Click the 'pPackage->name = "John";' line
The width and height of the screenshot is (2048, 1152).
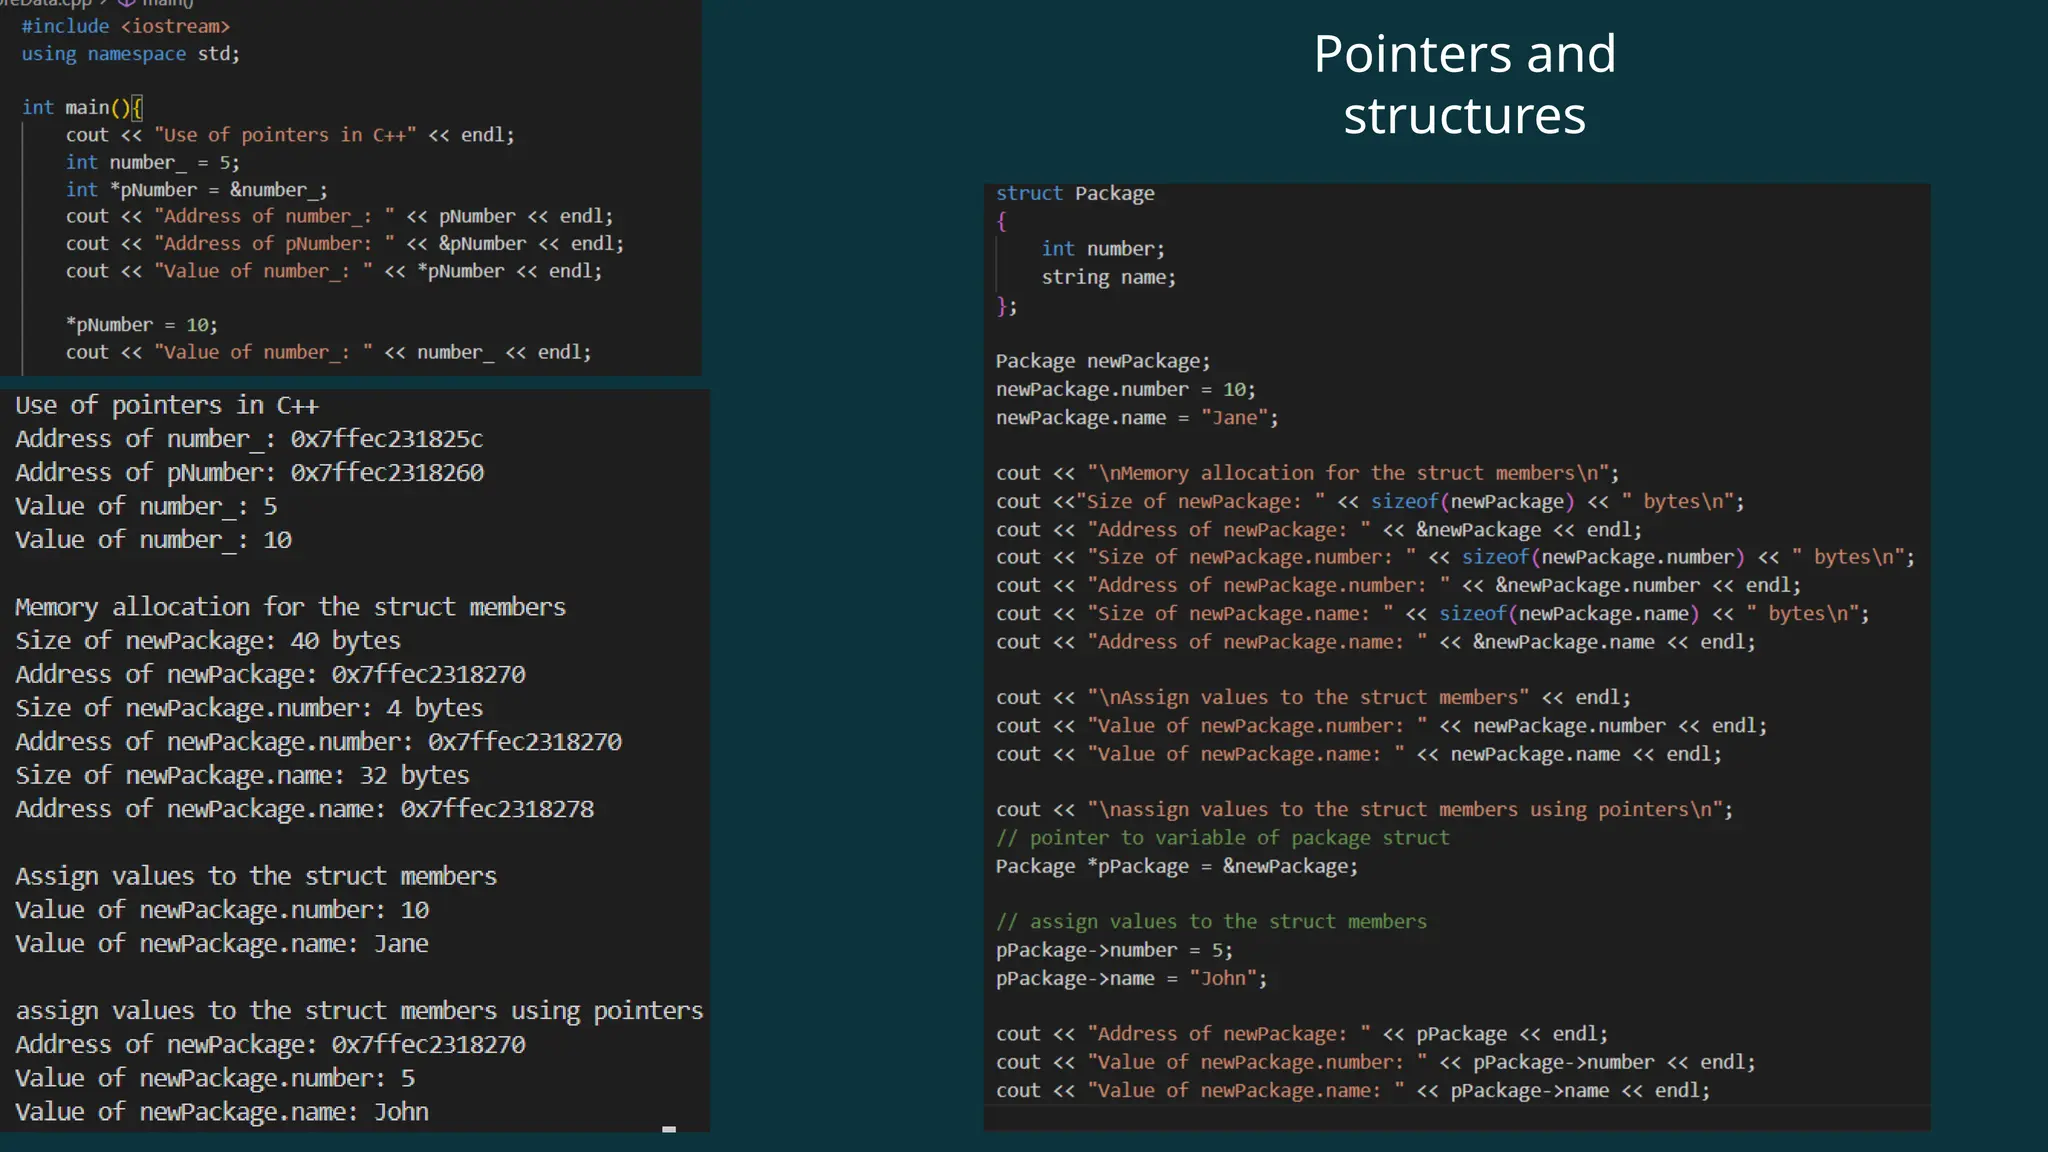tap(1131, 978)
